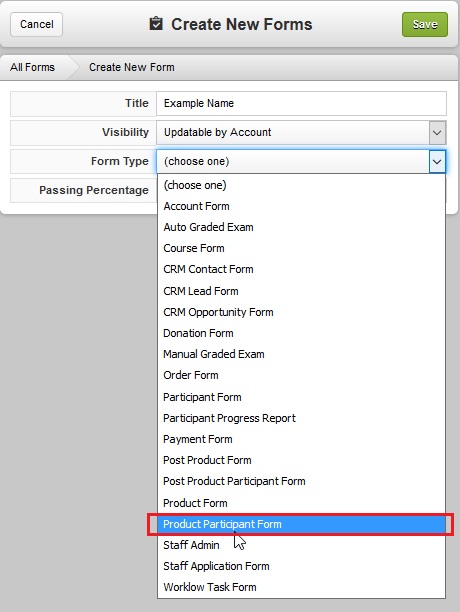The image size is (460, 612).
Task: Choose Staff Application Form option
Action: 301,566
